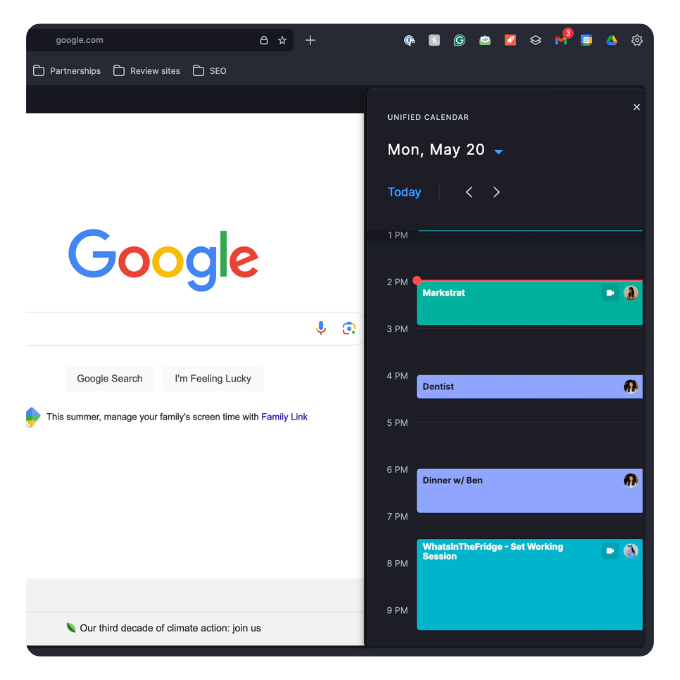
Task: Click the Today button in calendar
Action: pyautogui.click(x=404, y=192)
